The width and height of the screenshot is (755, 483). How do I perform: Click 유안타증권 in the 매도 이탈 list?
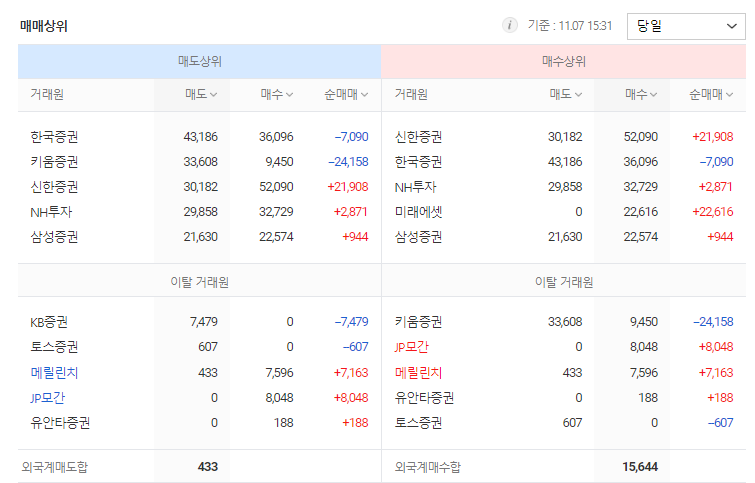click(60, 423)
